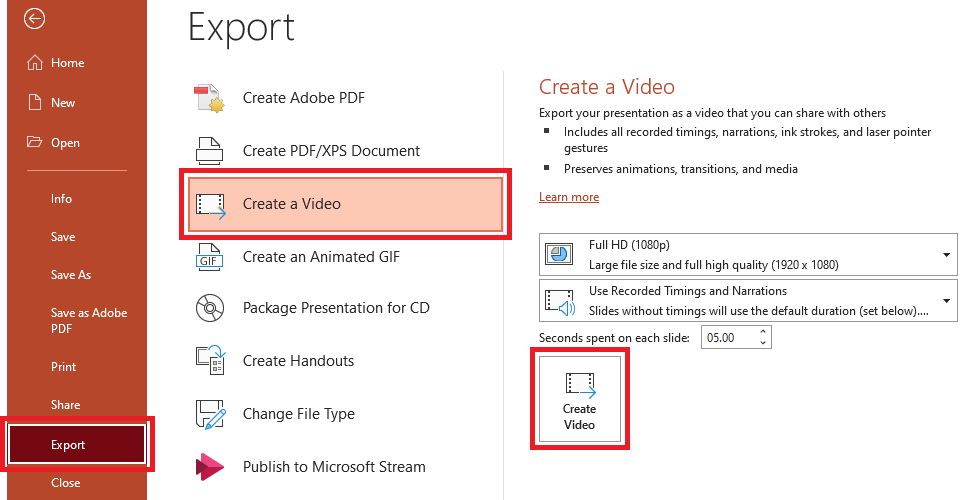Screen dimensions: 970x500
Task: Open the Print page
Action: (63, 366)
